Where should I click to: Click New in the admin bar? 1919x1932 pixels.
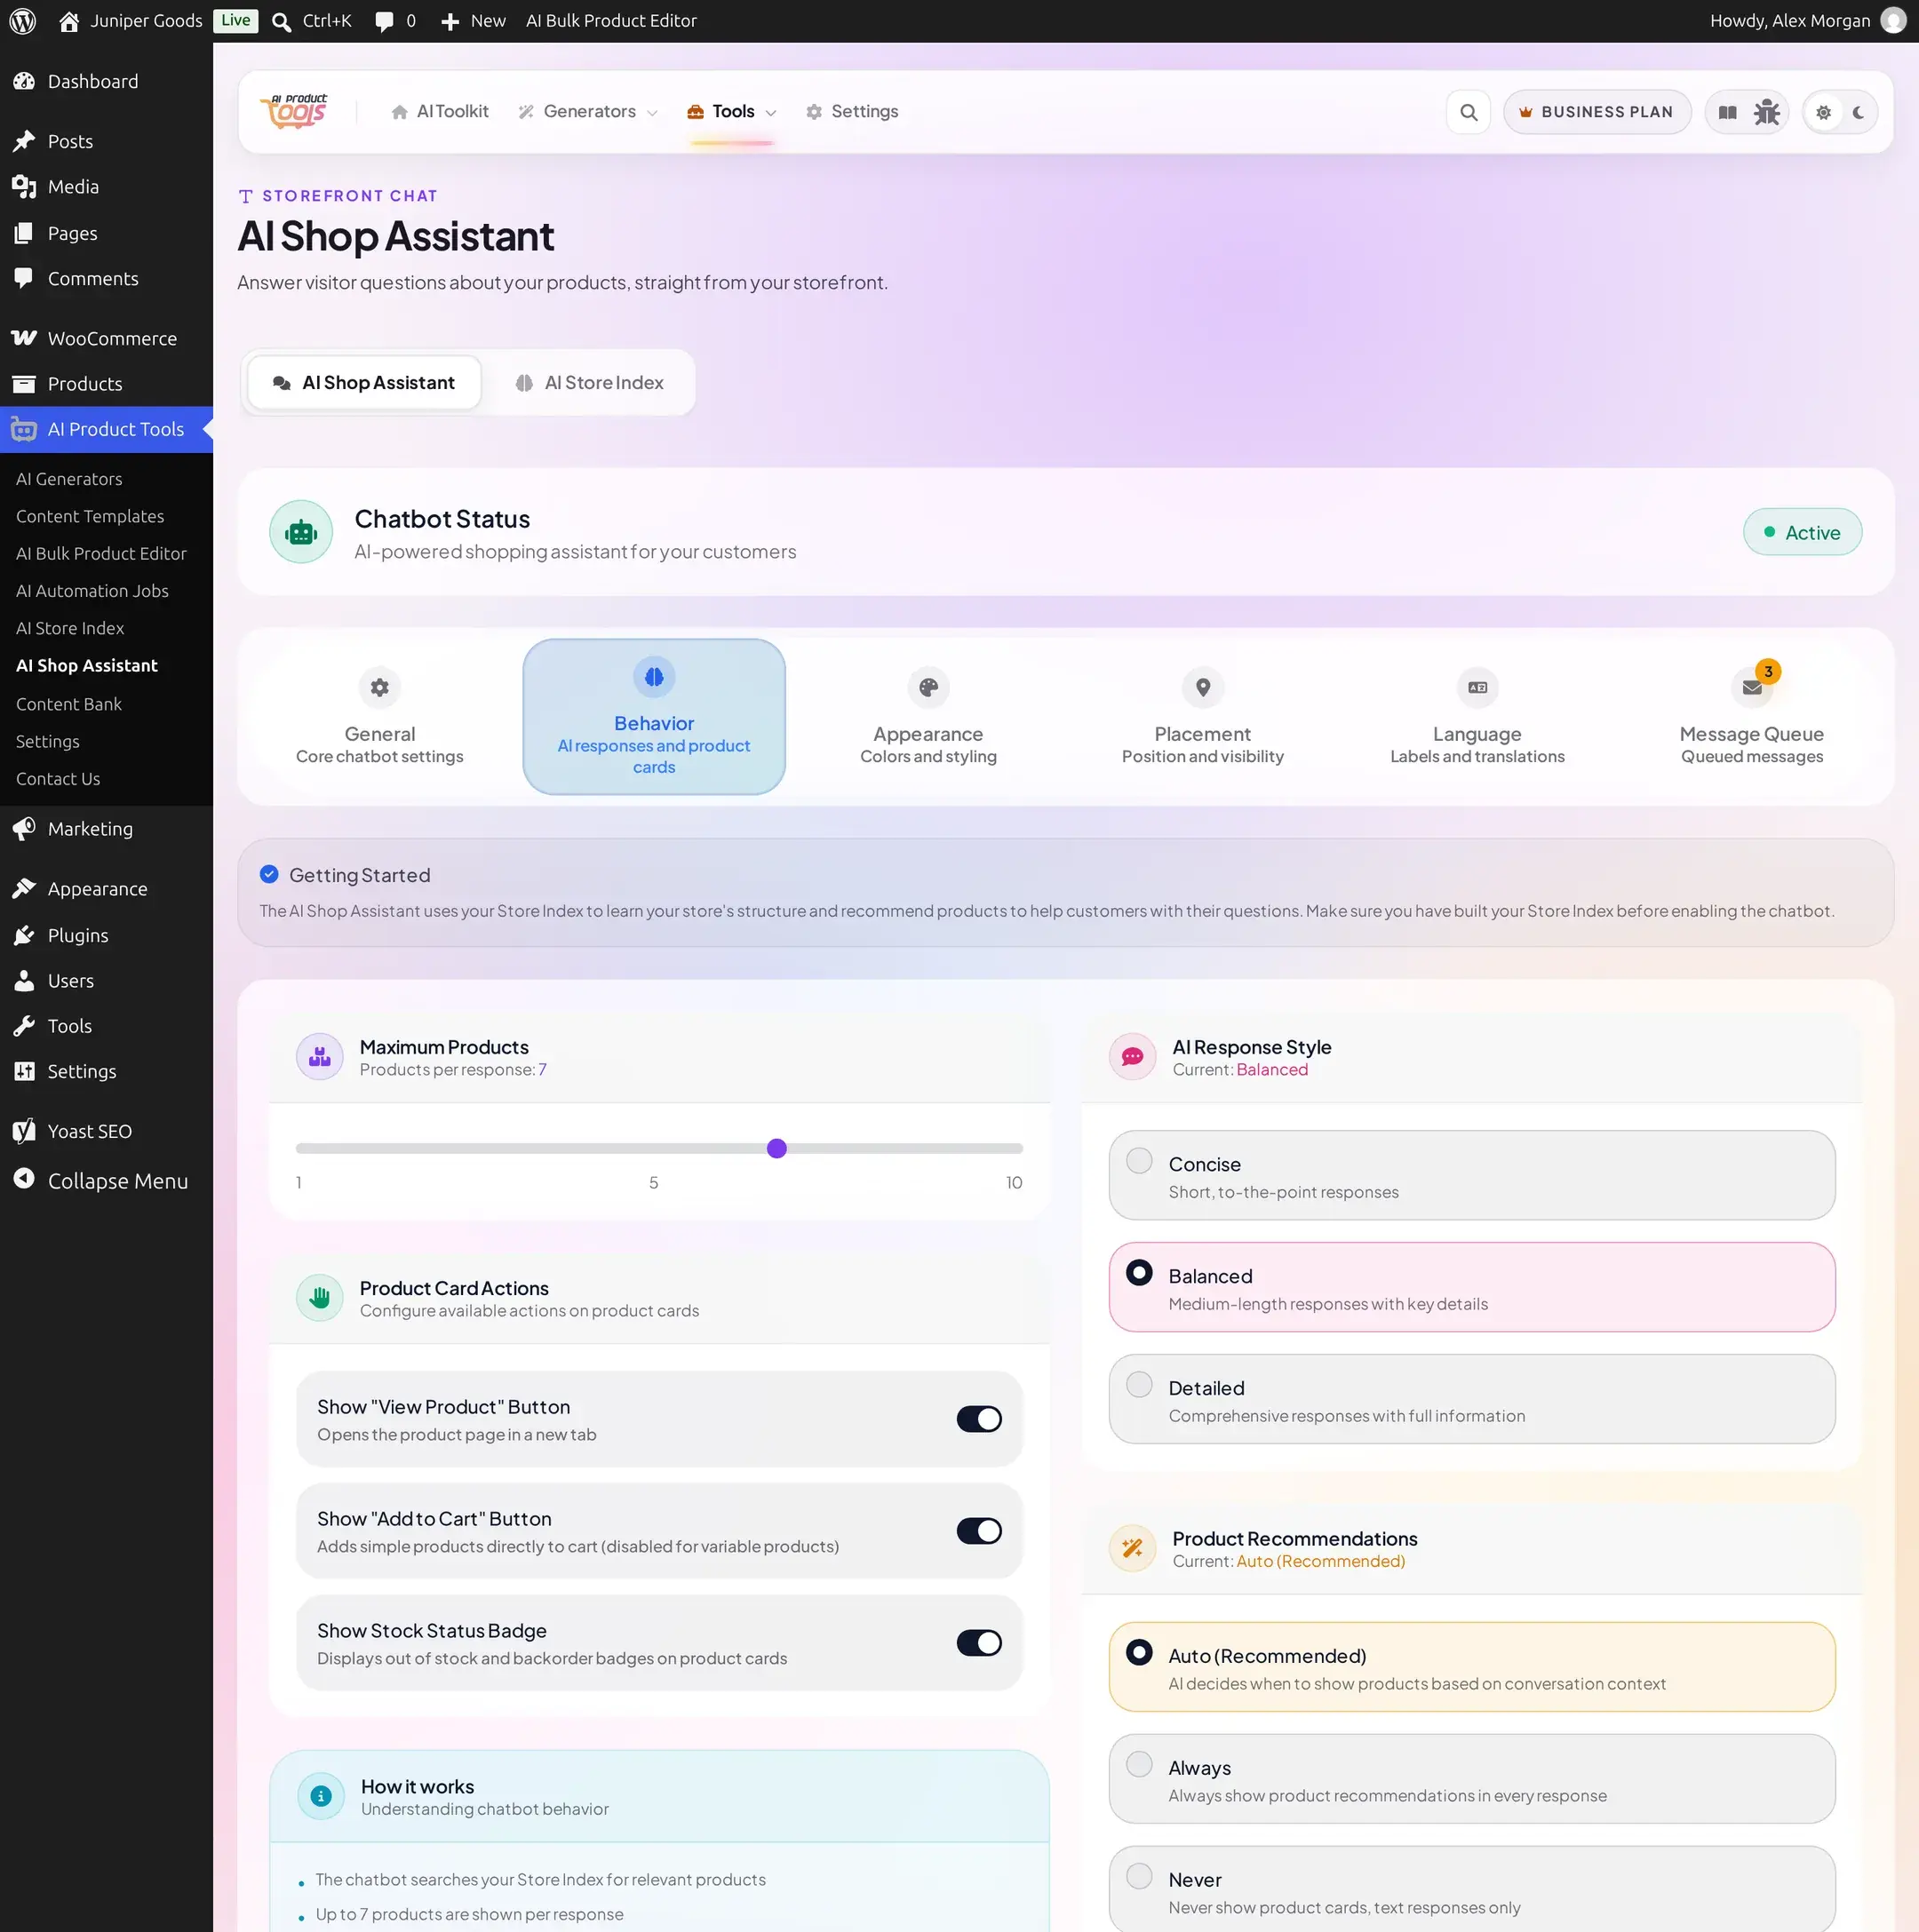473,21
